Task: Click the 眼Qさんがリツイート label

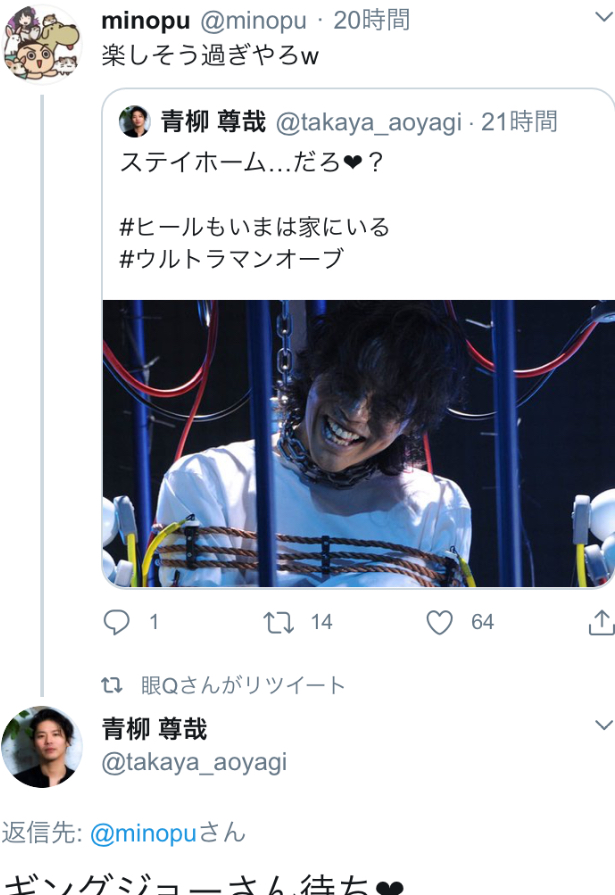Action: [243, 685]
